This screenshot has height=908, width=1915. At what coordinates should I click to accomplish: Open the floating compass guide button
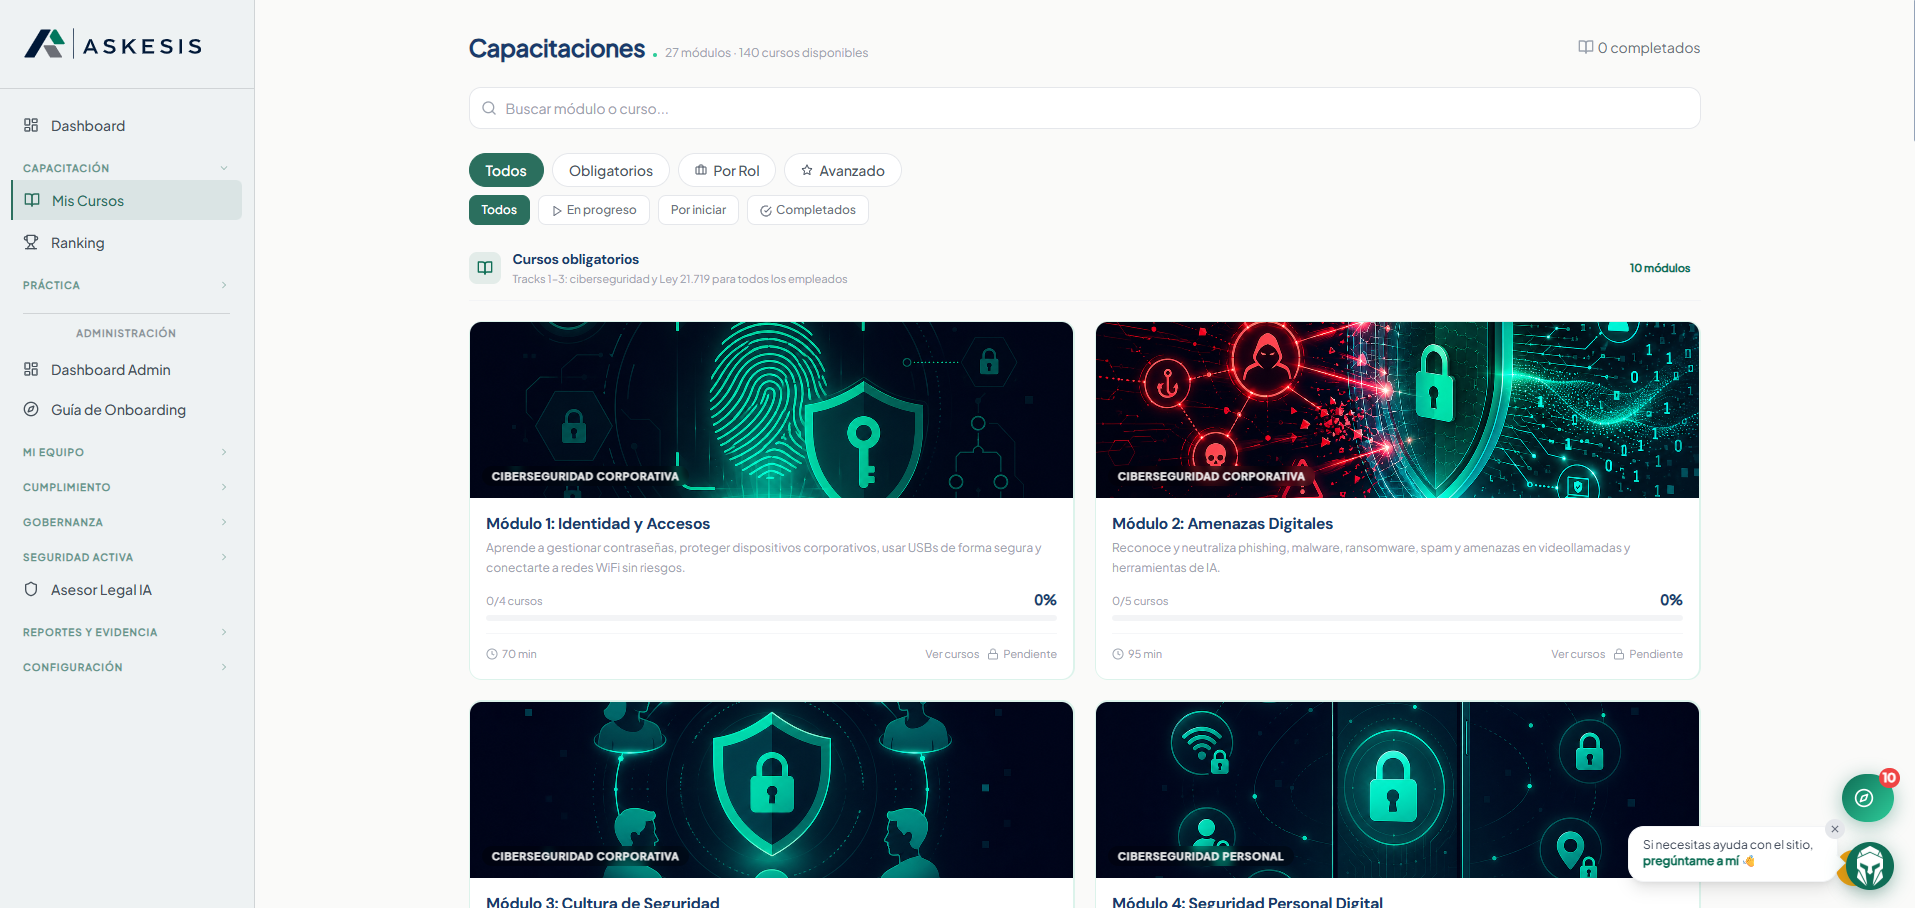tap(1865, 798)
